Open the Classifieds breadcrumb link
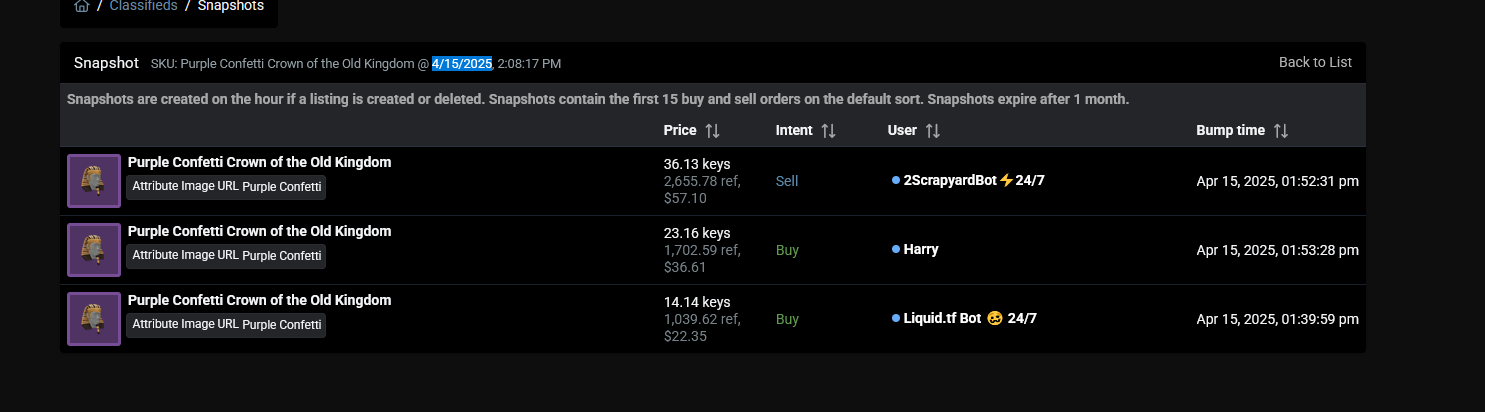Viewport: 1485px width, 412px height. tap(143, 6)
